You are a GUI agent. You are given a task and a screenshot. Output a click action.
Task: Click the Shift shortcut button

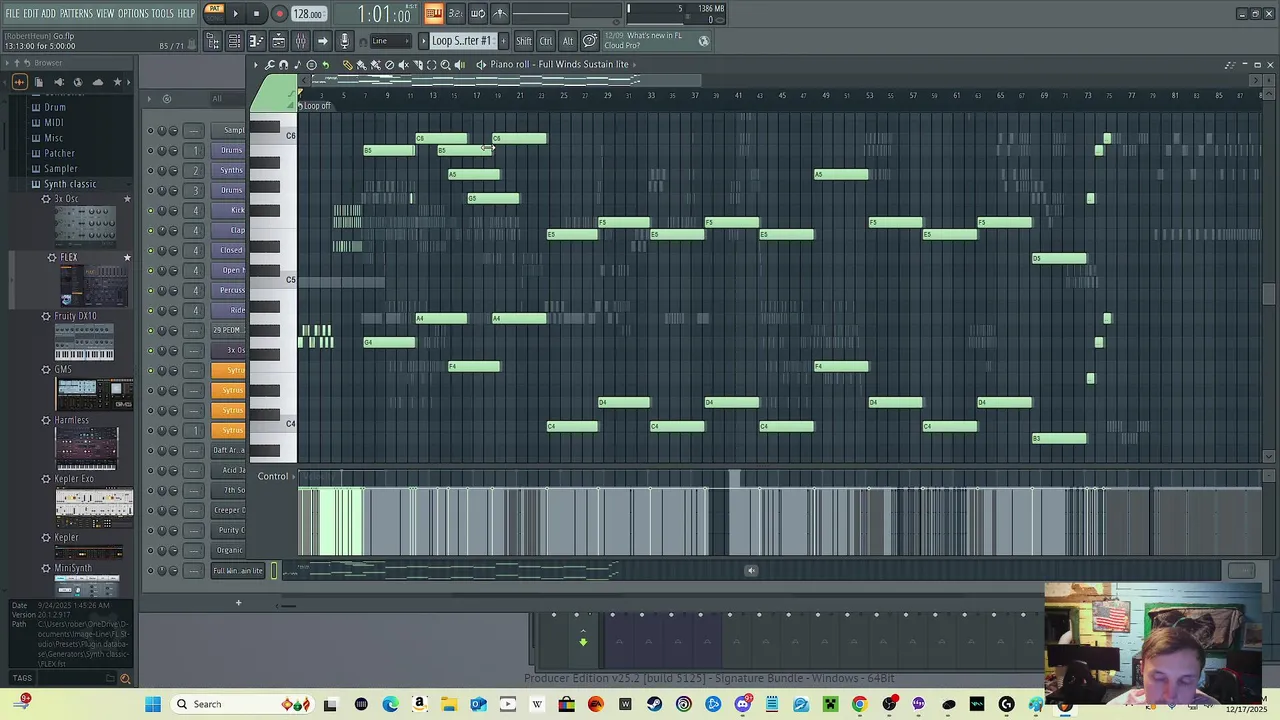(524, 41)
